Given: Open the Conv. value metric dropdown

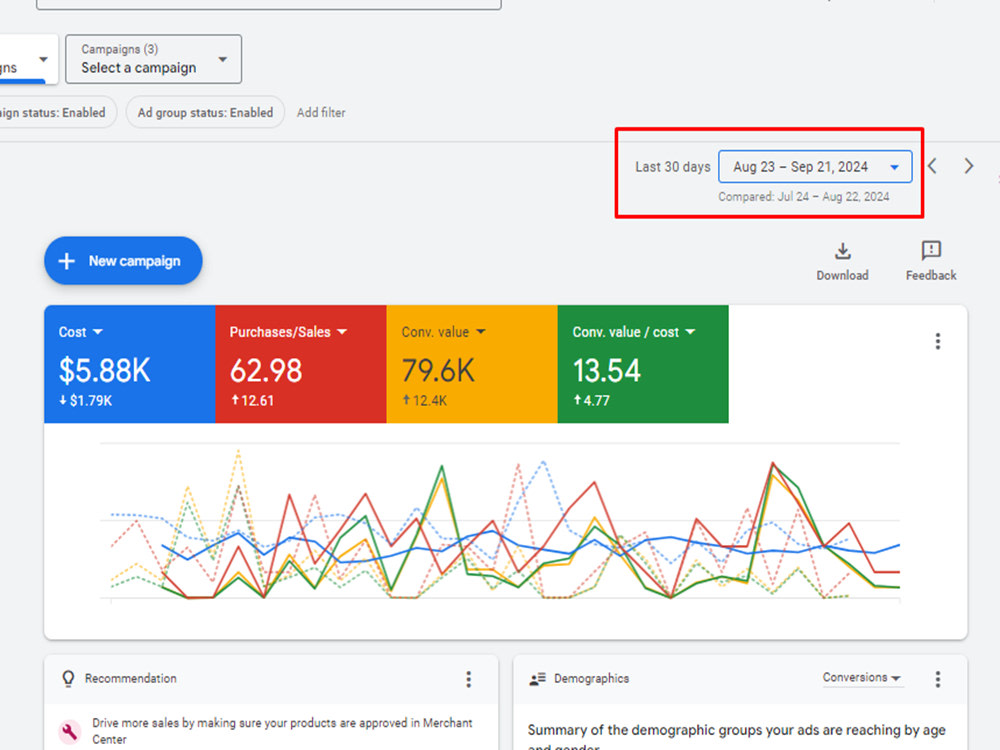Looking at the screenshot, I should click(443, 332).
